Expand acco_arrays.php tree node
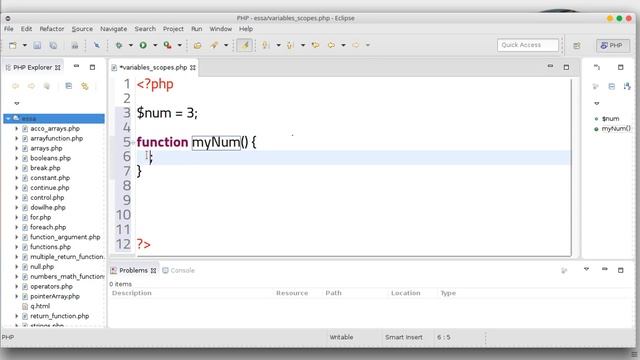640x360 pixels. point(17,129)
